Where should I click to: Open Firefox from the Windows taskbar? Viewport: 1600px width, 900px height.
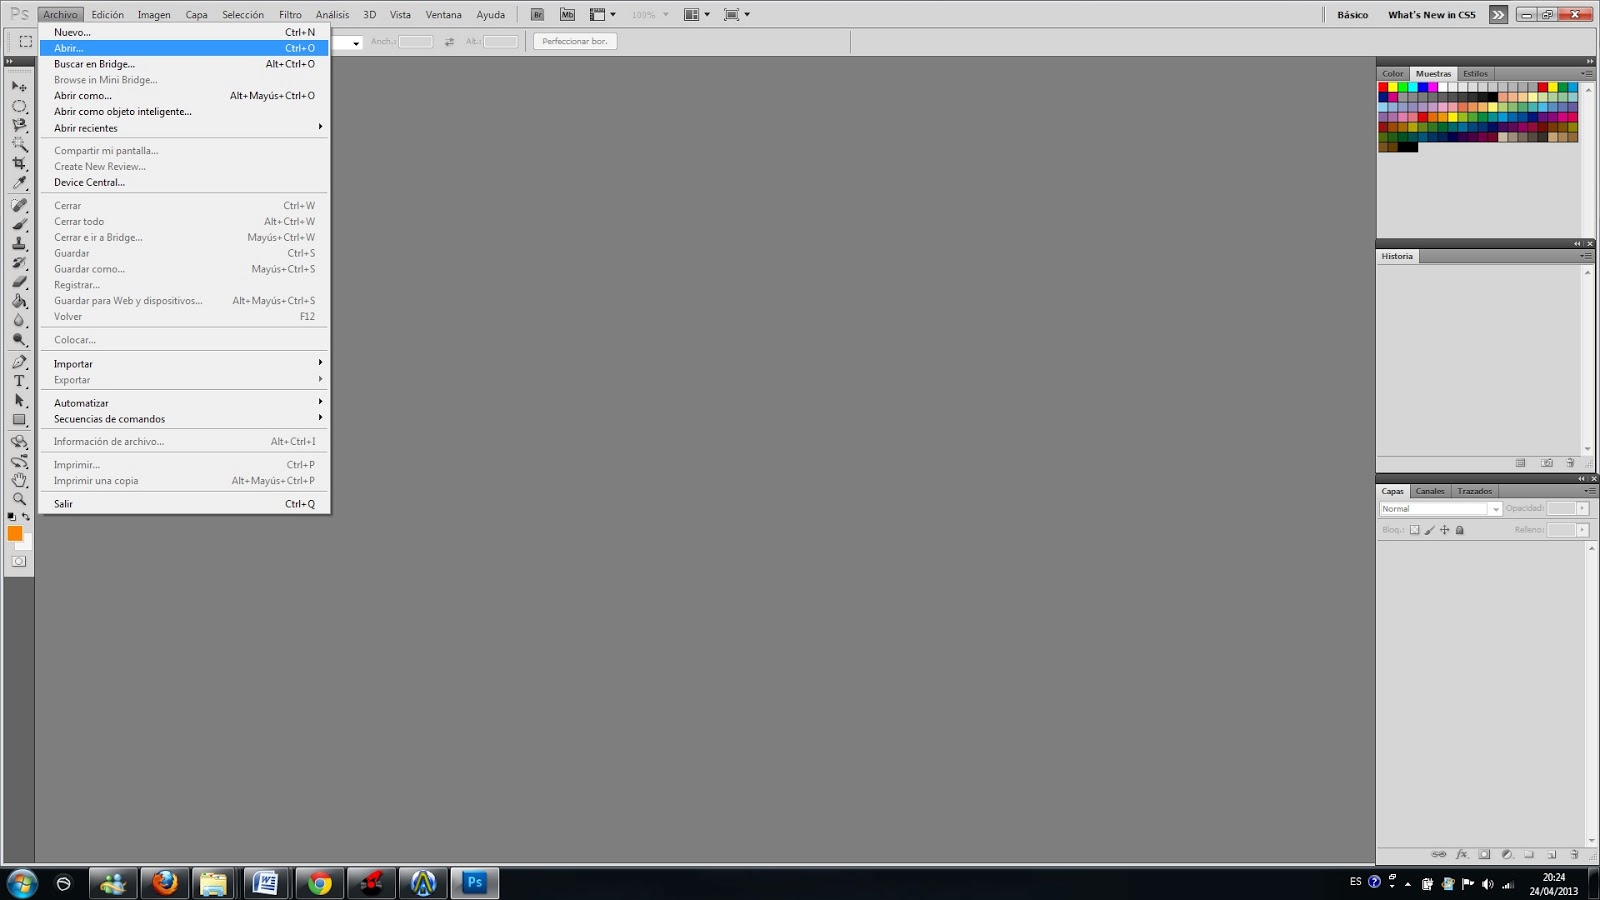(x=165, y=883)
